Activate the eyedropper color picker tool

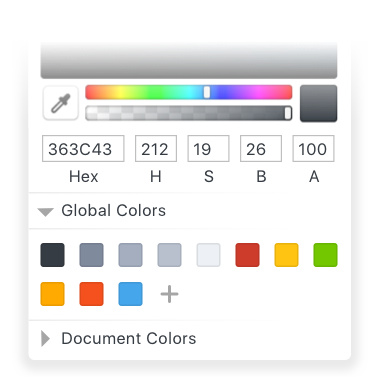tap(61, 103)
